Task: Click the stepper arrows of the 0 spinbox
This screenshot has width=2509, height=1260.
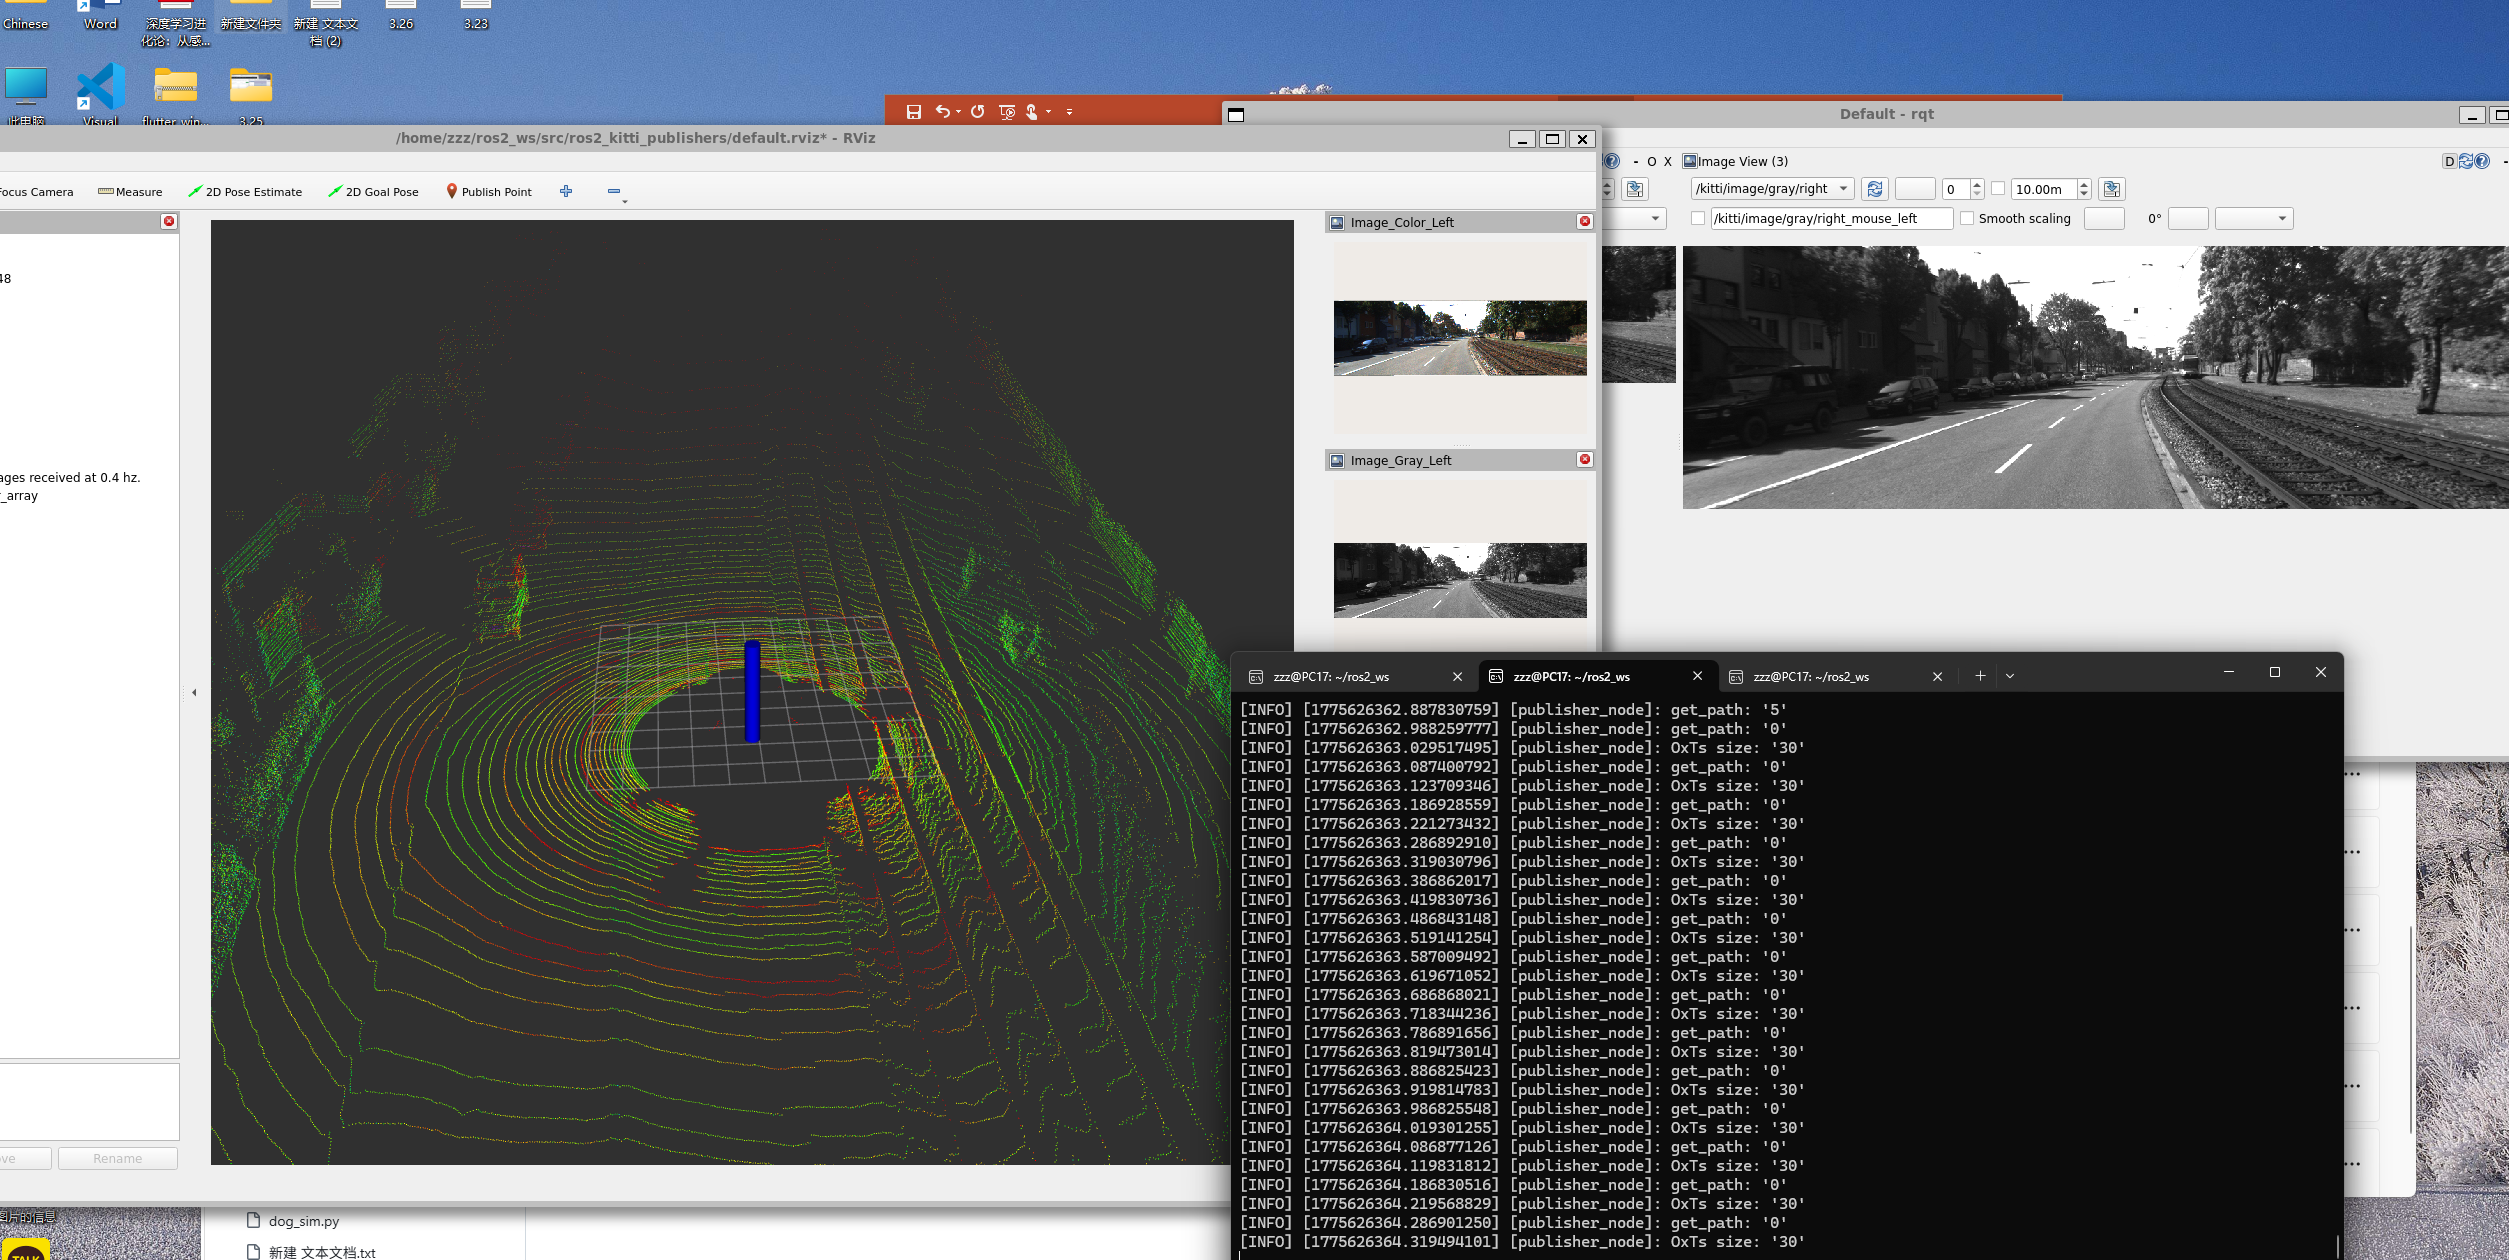Action: [1977, 189]
